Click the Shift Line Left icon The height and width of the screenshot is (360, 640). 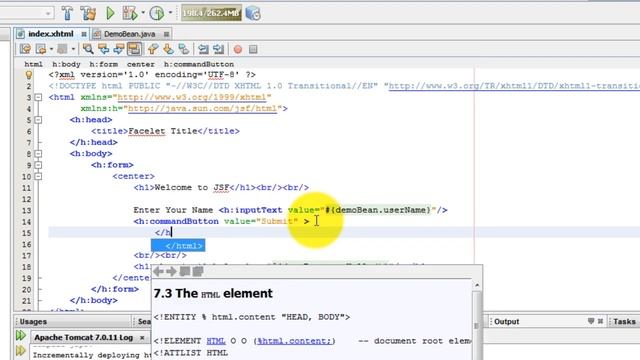click(203, 49)
